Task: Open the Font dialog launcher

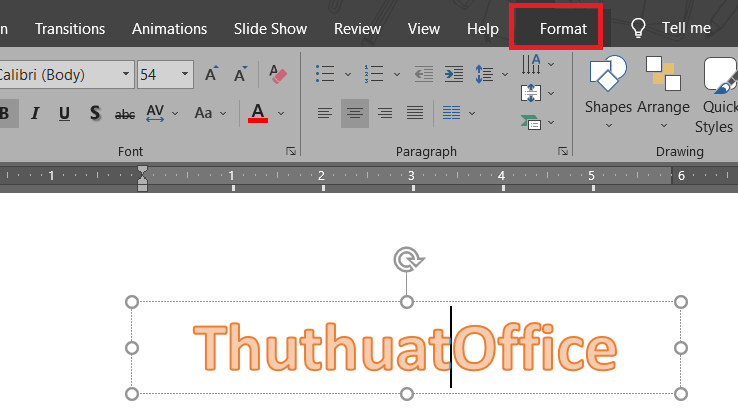Action: 290,151
